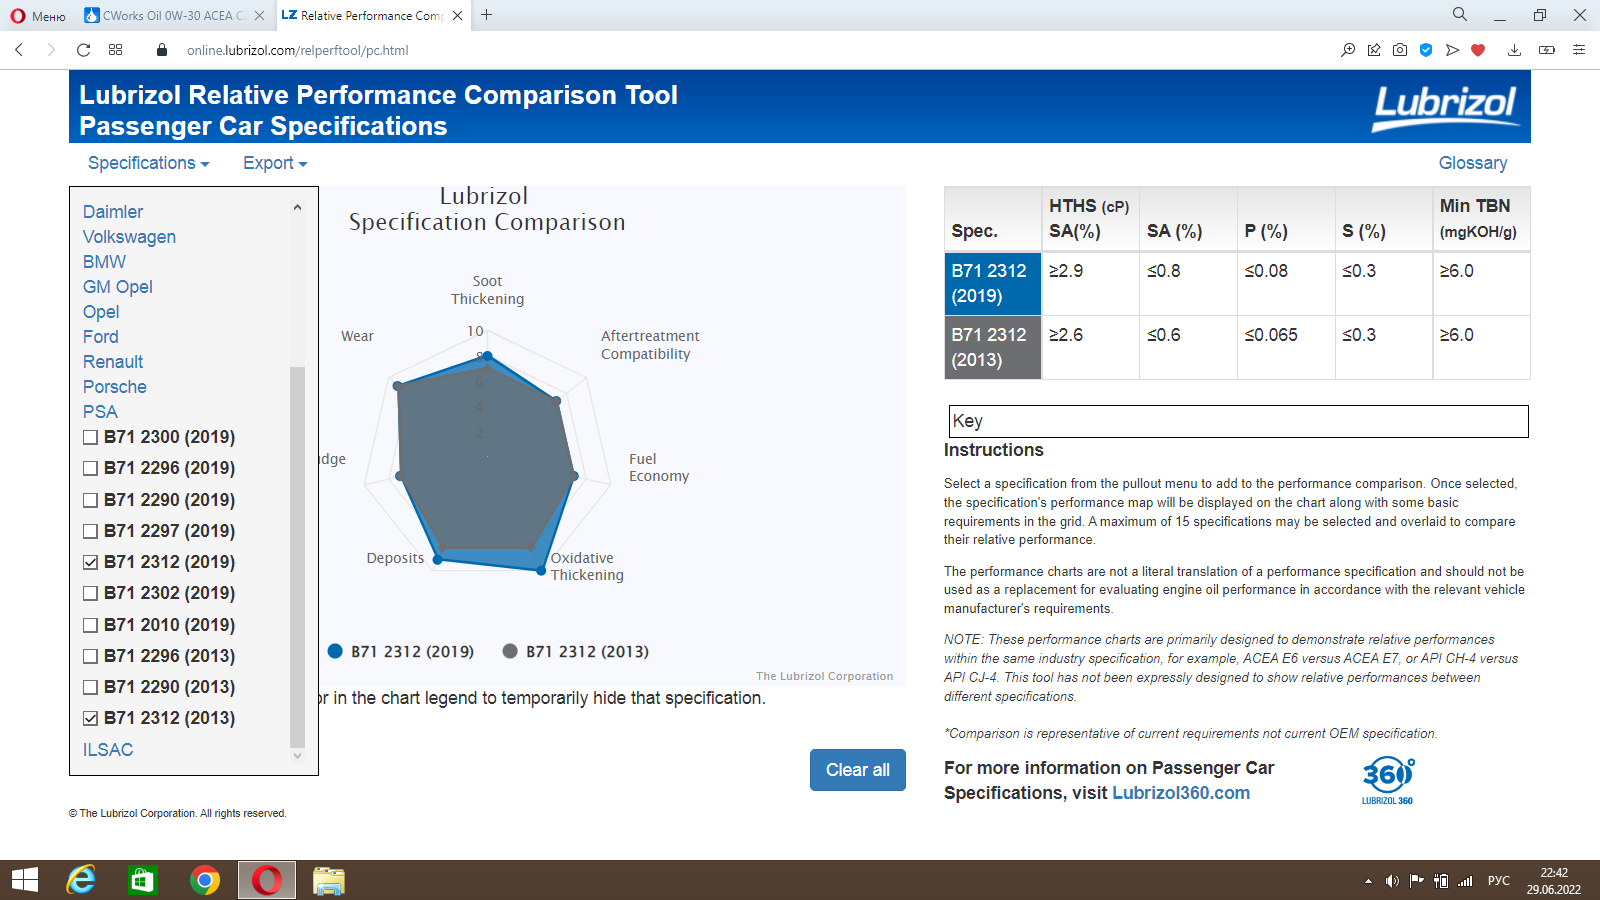Expand the Ford specification group
The image size is (1600, 900).
click(101, 337)
